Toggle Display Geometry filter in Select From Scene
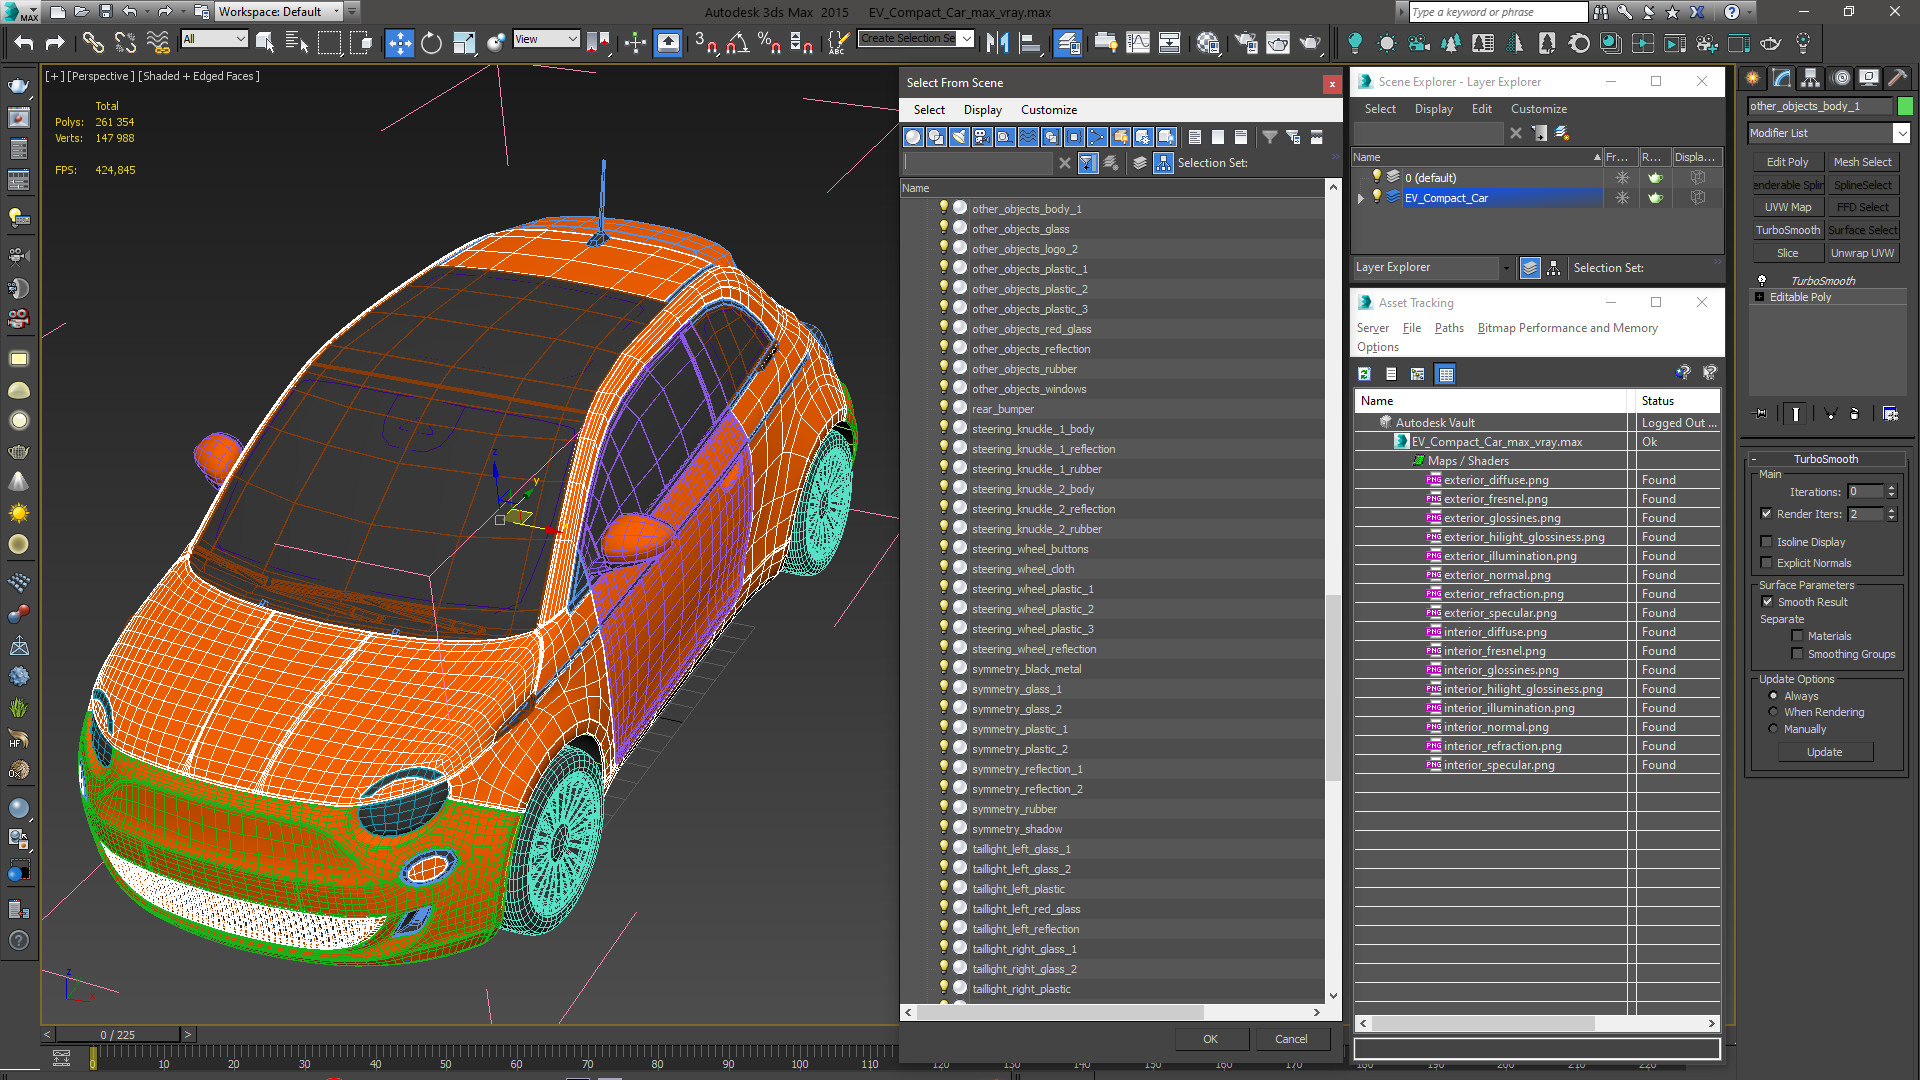 click(x=913, y=137)
